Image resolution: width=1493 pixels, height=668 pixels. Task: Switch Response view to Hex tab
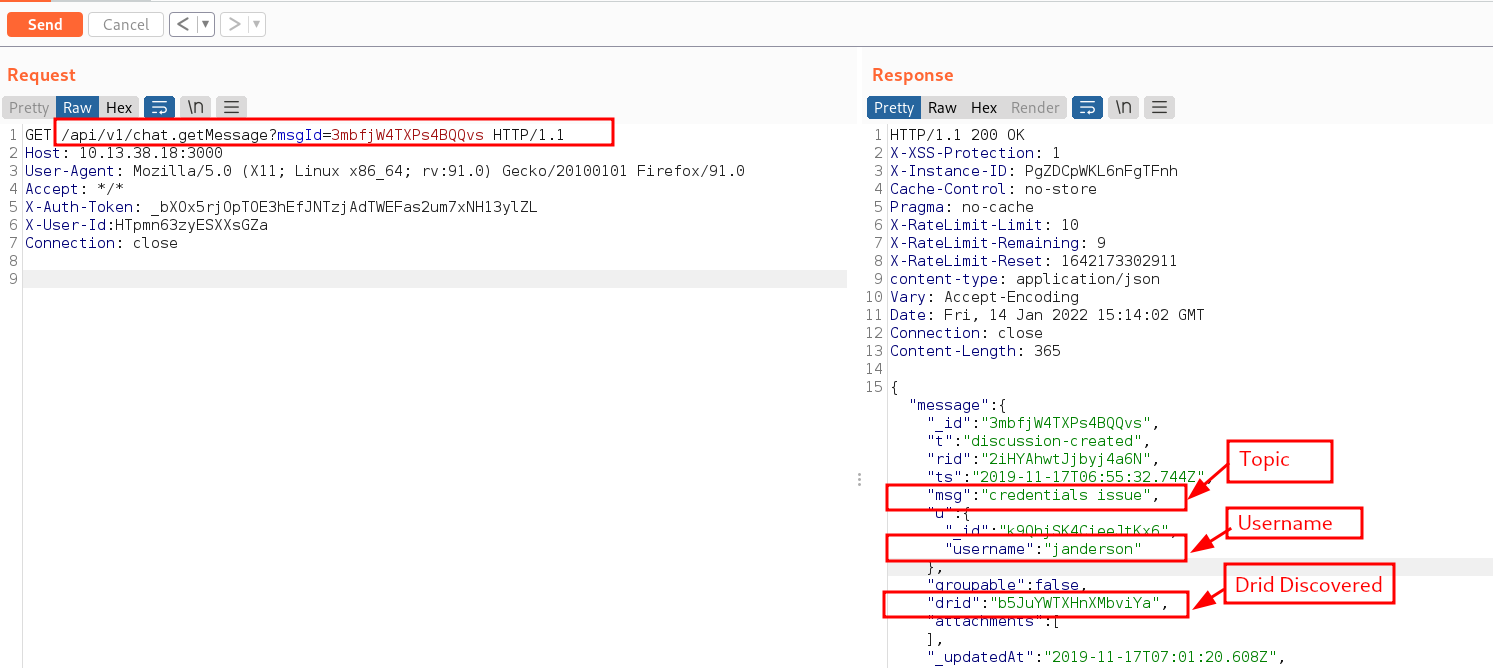pos(984,107)
